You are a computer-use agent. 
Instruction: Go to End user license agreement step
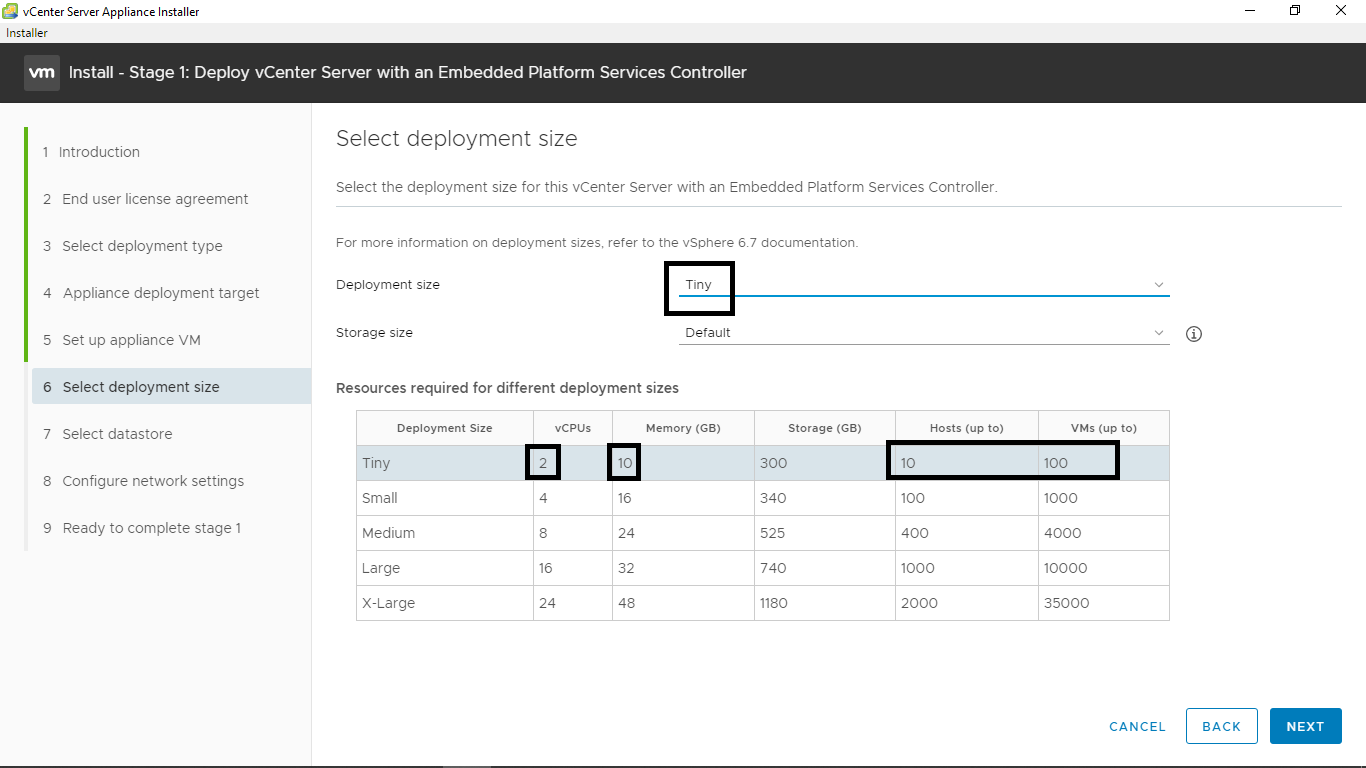click(x=154, y=199)
